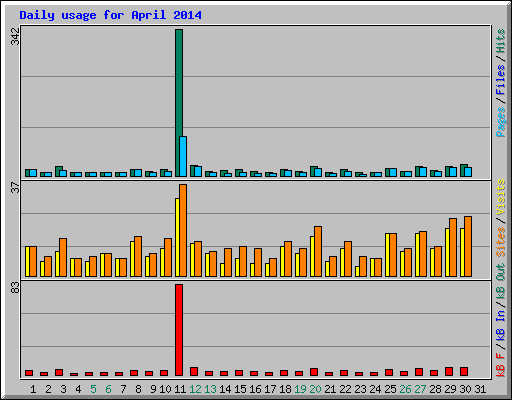Click day label "21" on the x-axis
512x400 pixels.
(x=330, y=389)
